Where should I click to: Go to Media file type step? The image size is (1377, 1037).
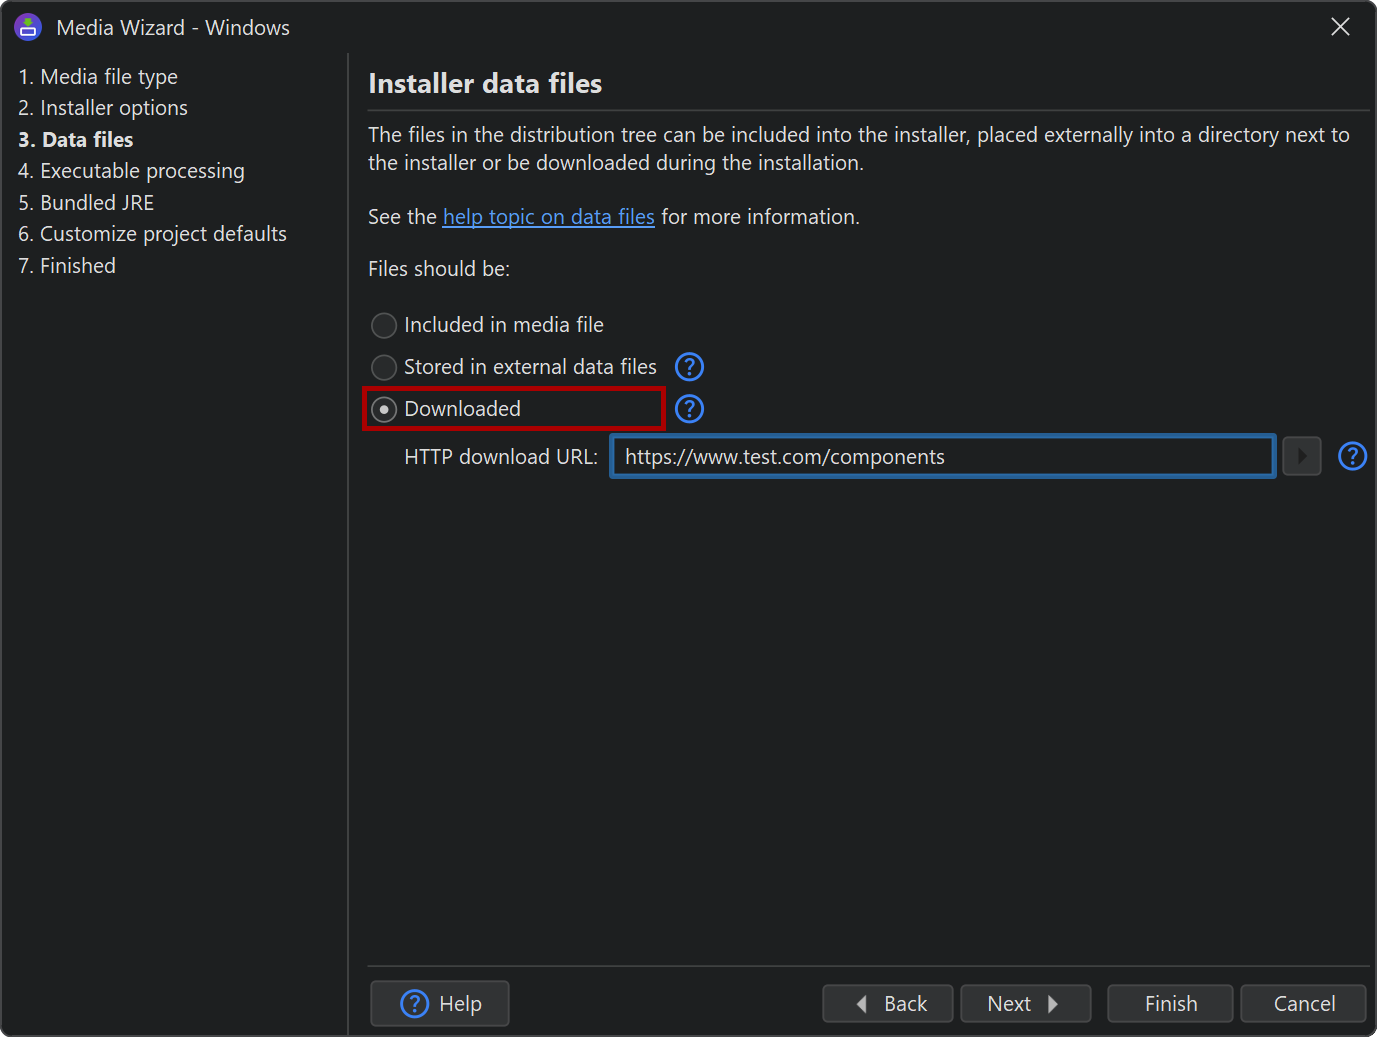click(x=98, y=77)
